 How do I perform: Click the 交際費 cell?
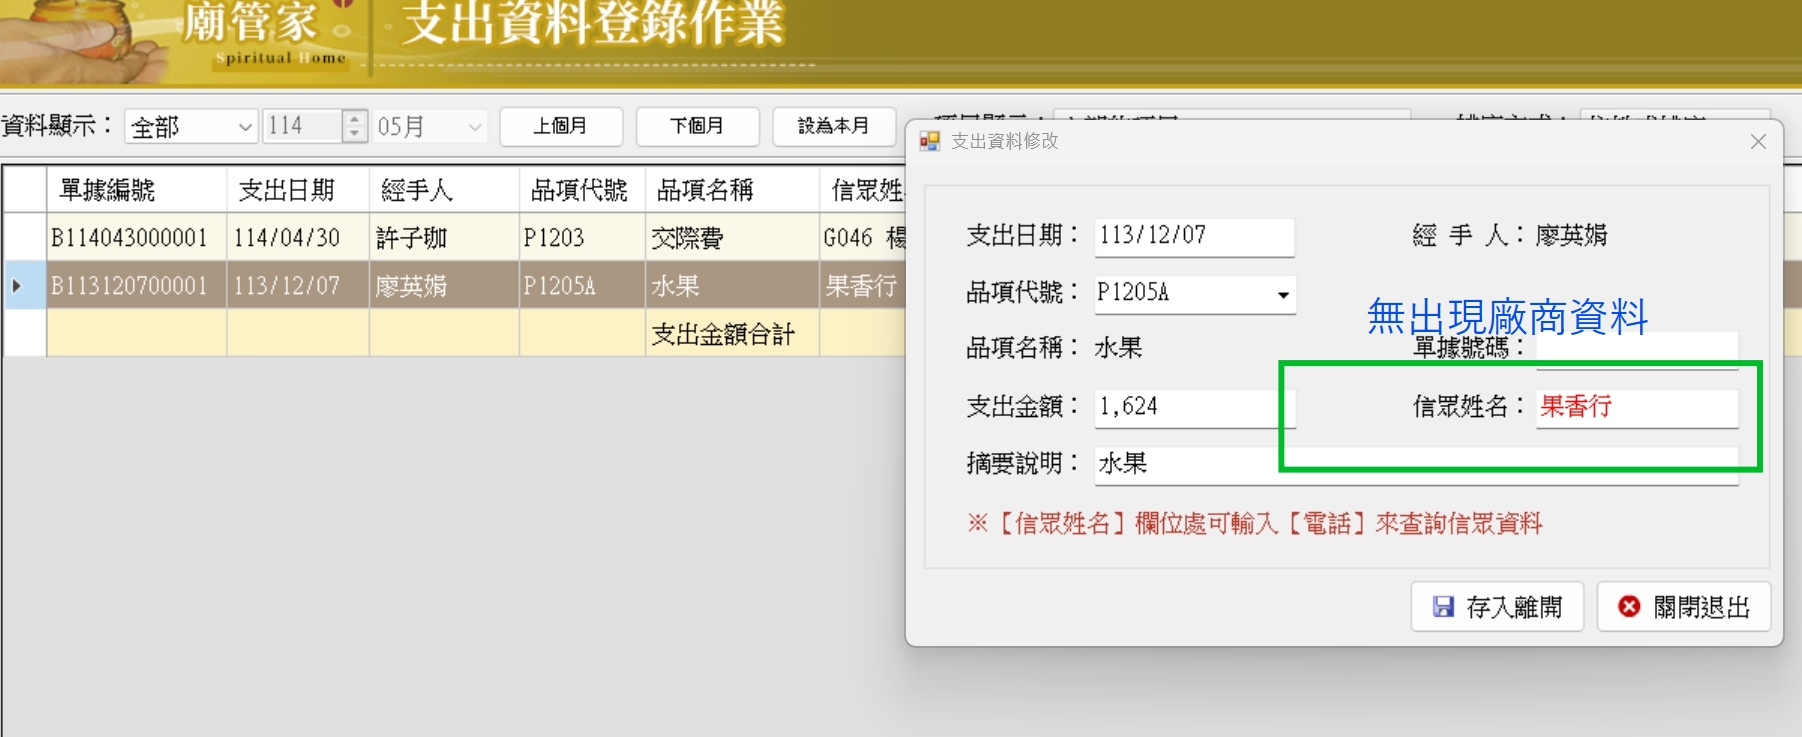[x=732, y=238]
